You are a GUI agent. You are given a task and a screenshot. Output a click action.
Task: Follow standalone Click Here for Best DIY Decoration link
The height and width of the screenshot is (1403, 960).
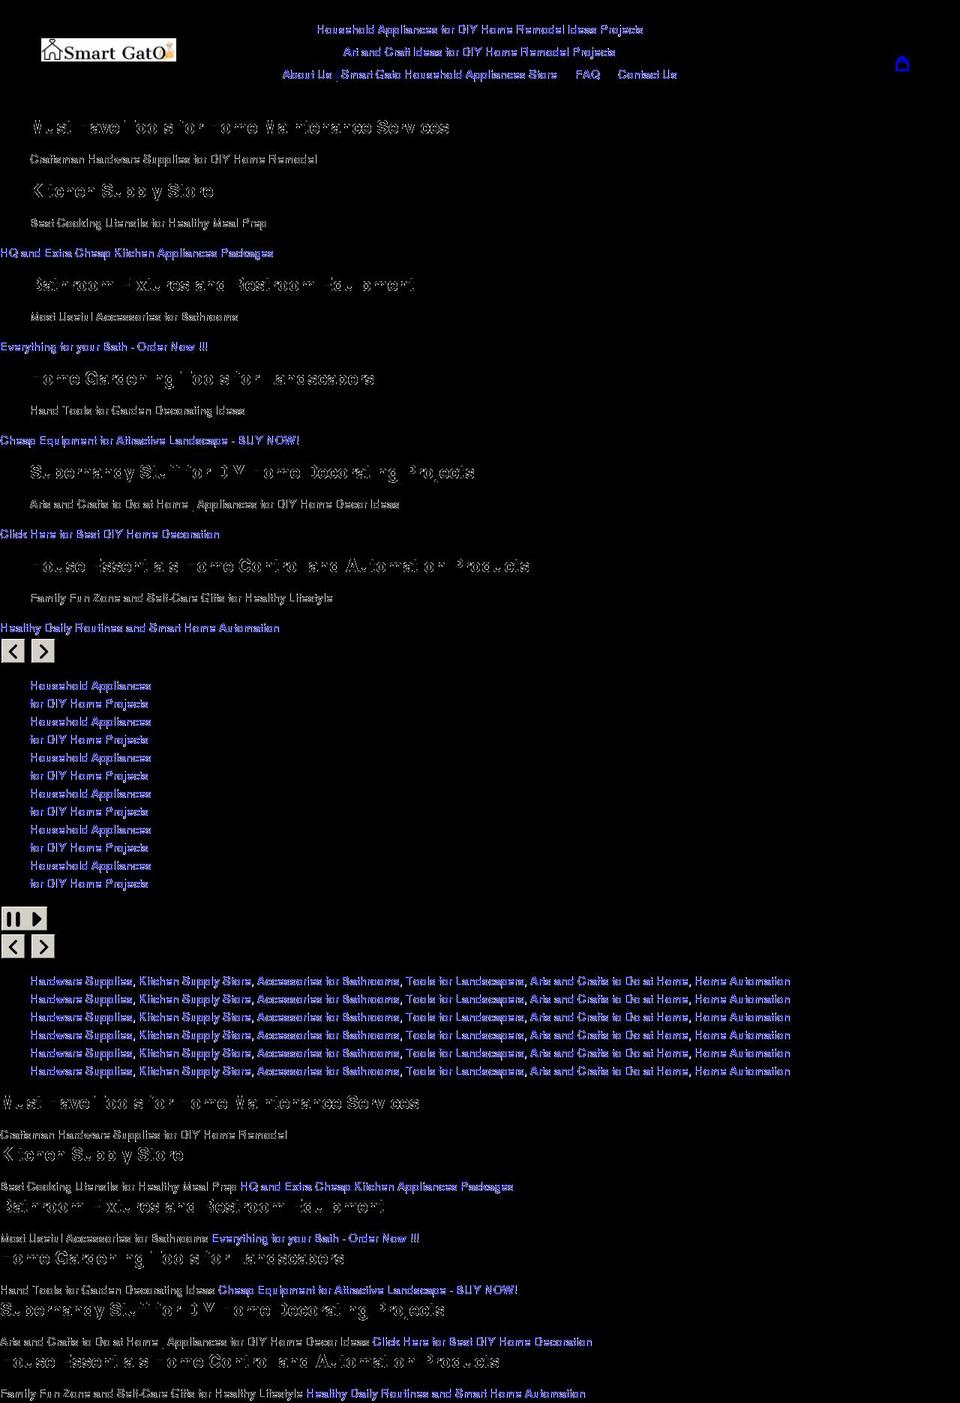coord(110,534)
